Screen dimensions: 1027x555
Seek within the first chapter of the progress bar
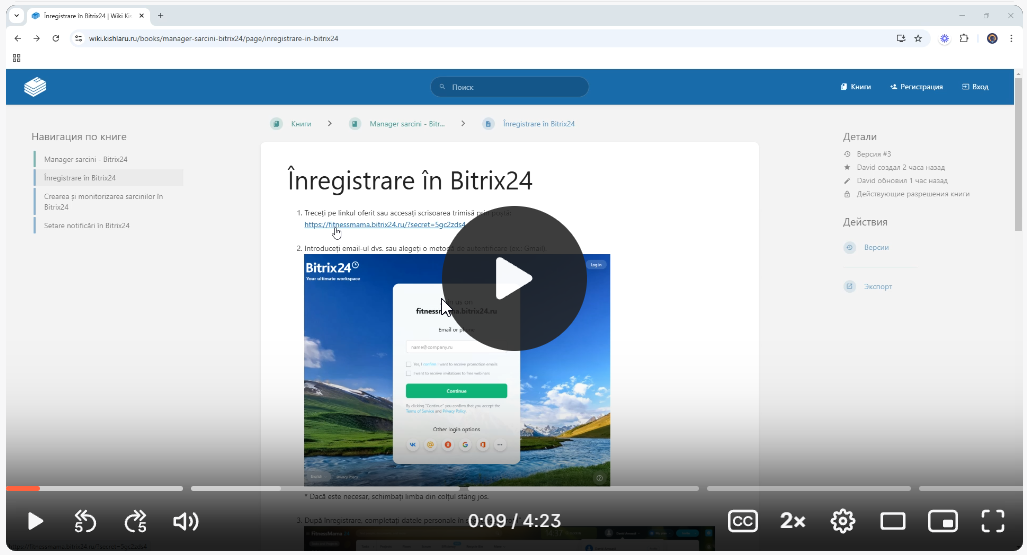94,488
